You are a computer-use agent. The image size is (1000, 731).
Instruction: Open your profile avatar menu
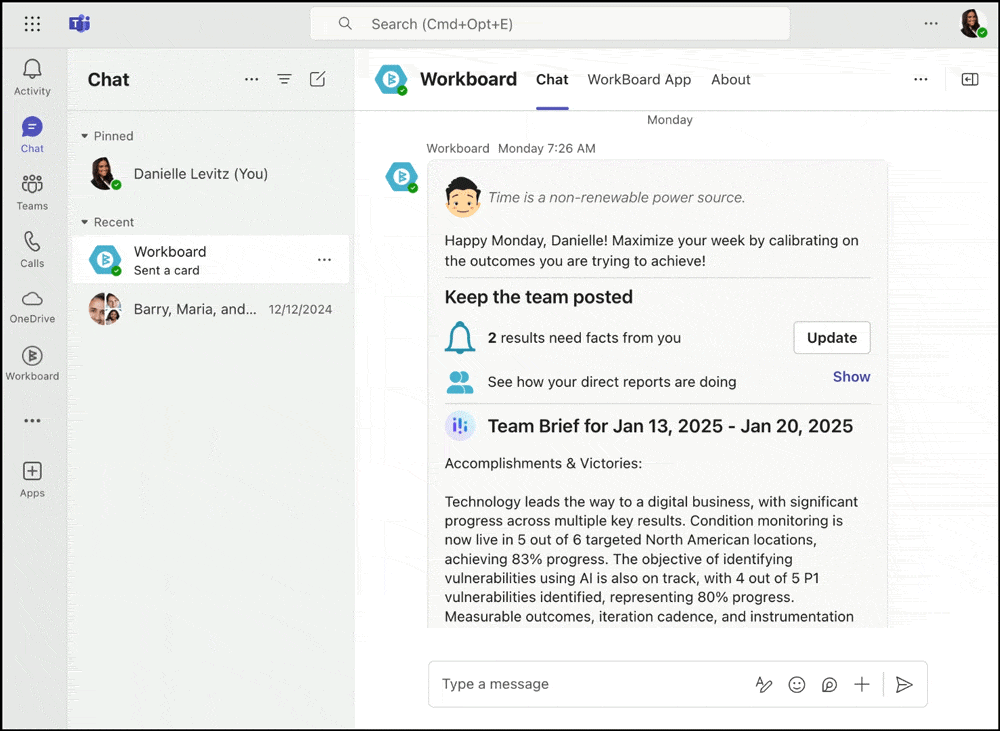pyautogui.click(x=973, y=24)
